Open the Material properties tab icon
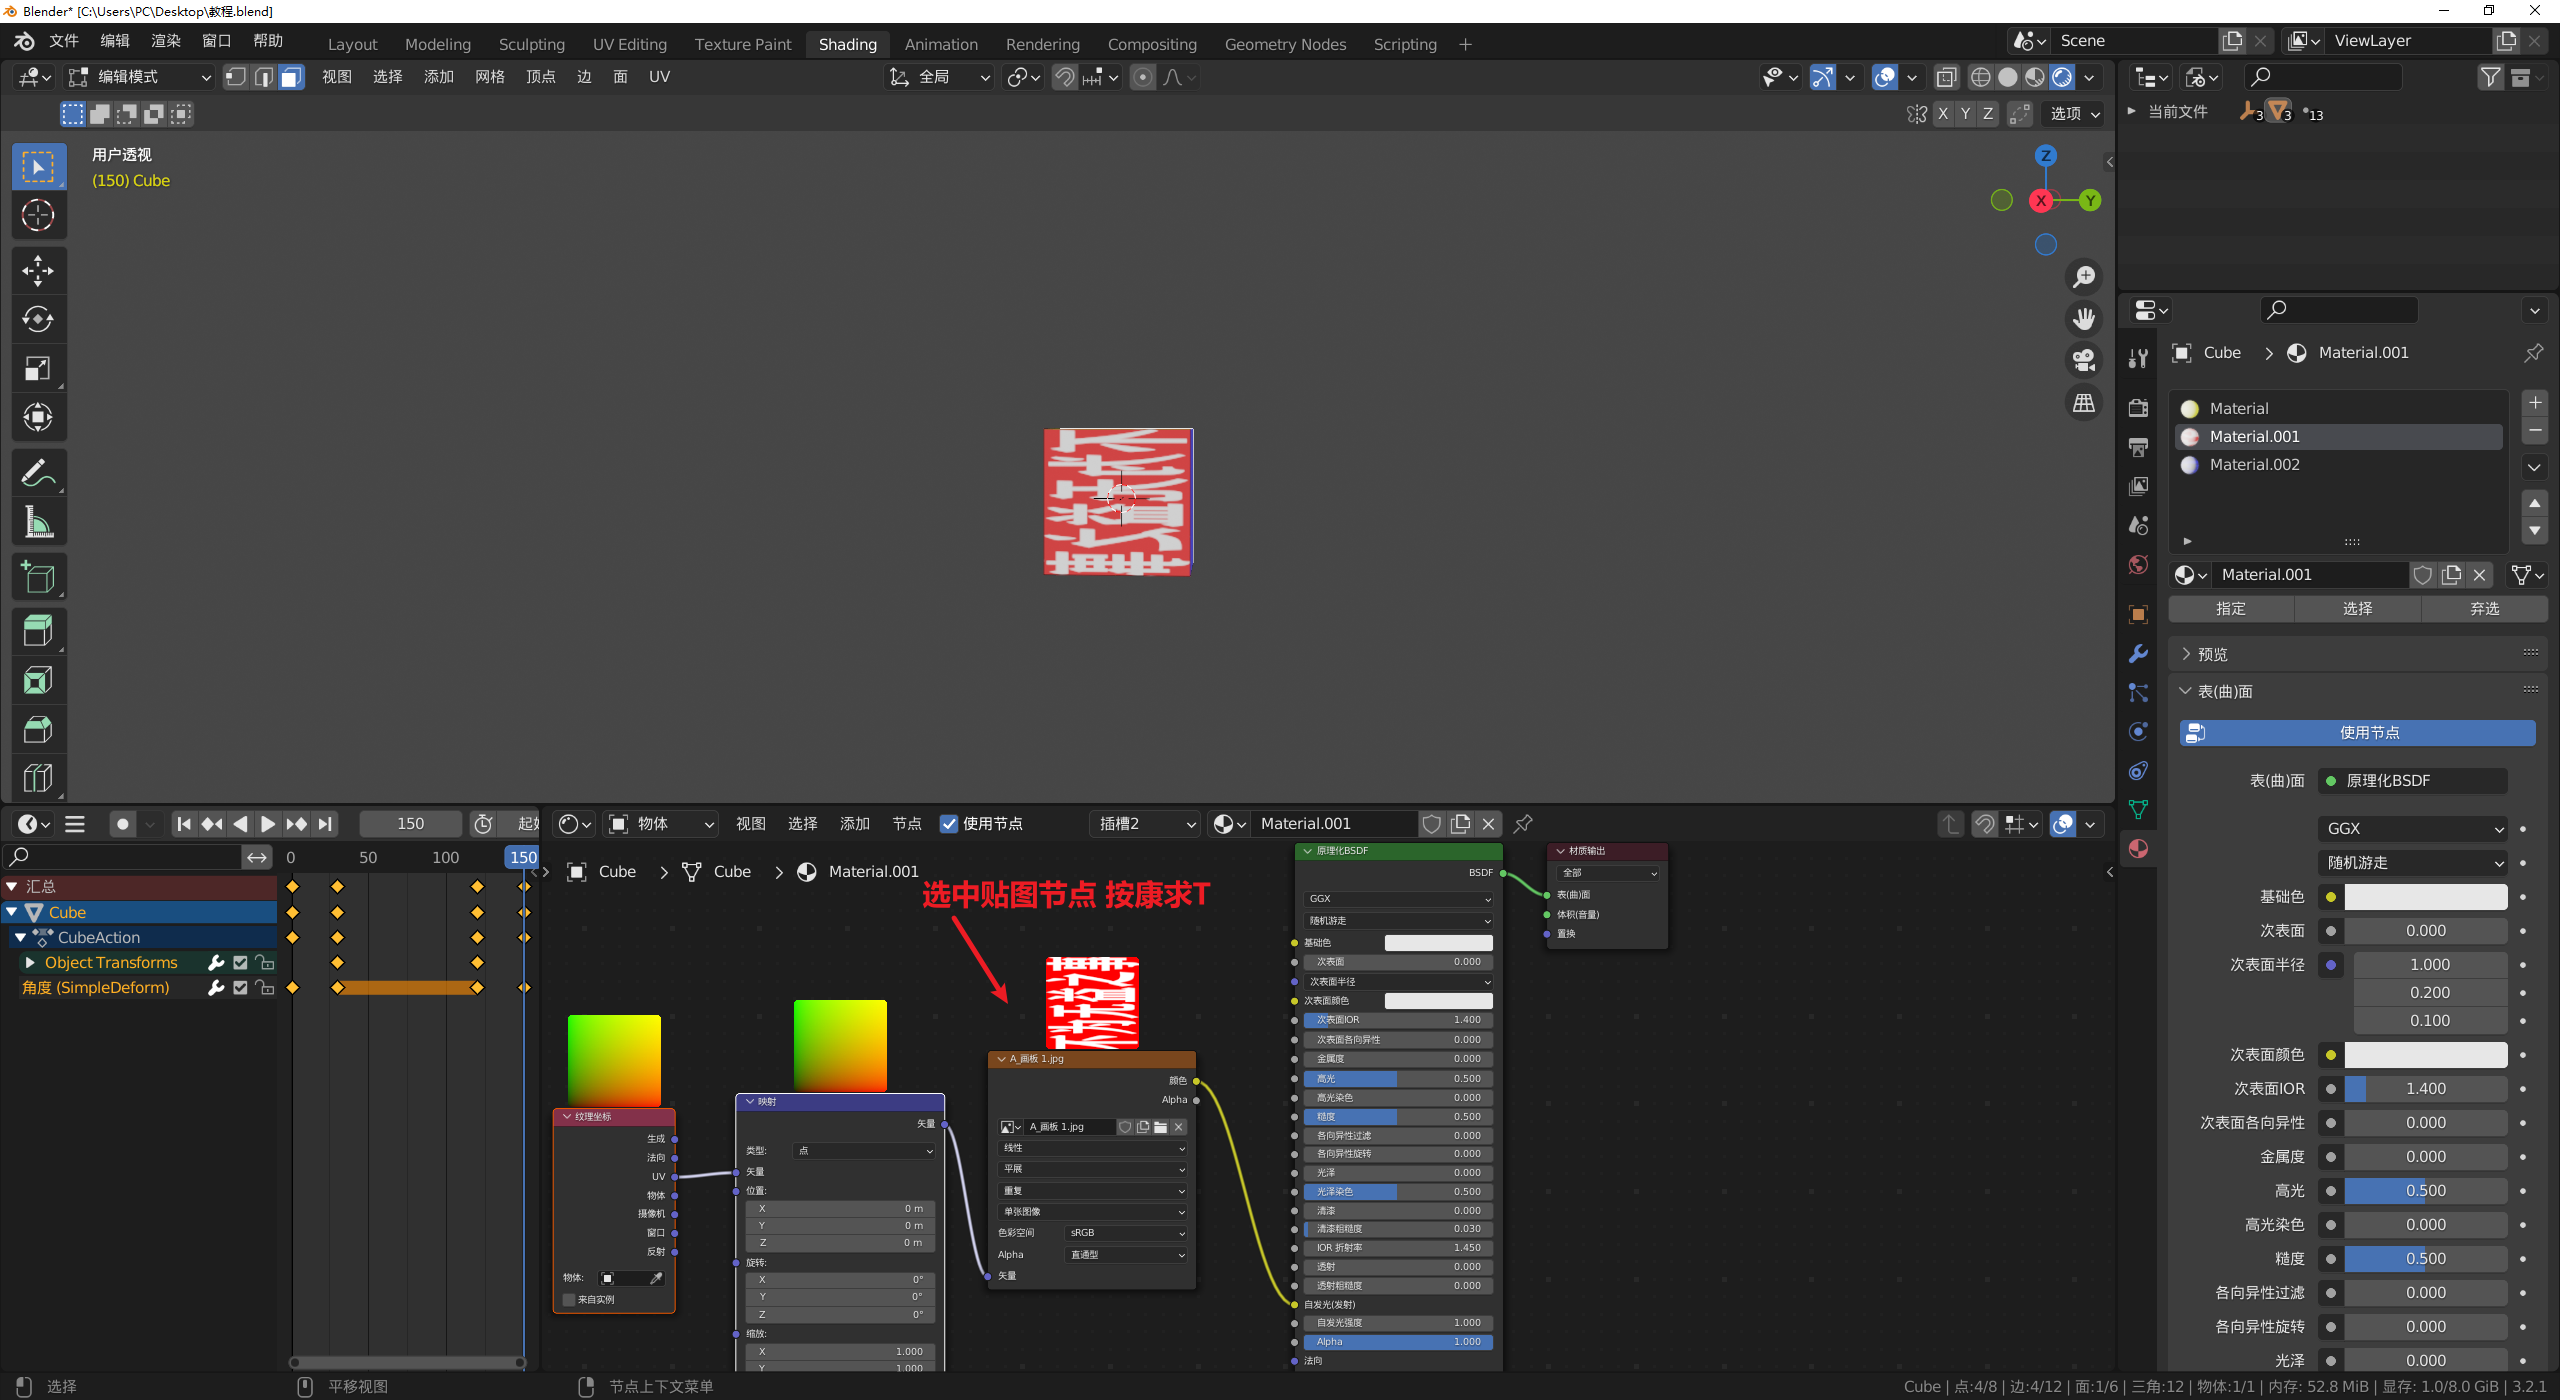The width and height of the screenshot is (2560, 1400). (2138, 849)
